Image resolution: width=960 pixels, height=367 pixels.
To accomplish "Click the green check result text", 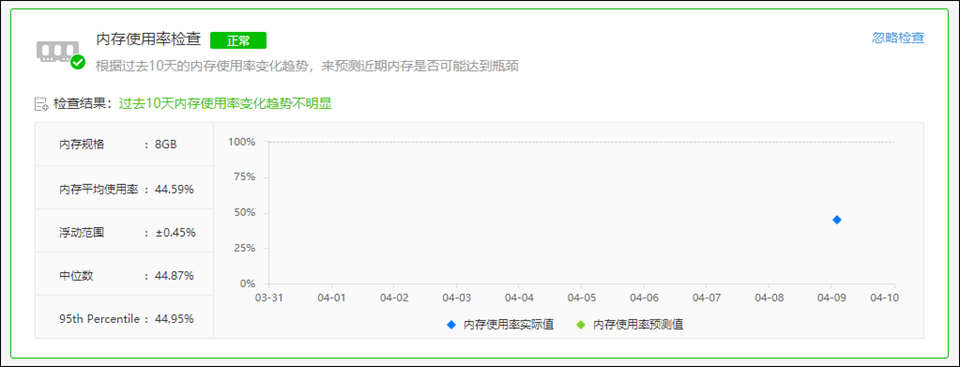I will [x=225, y=104].
